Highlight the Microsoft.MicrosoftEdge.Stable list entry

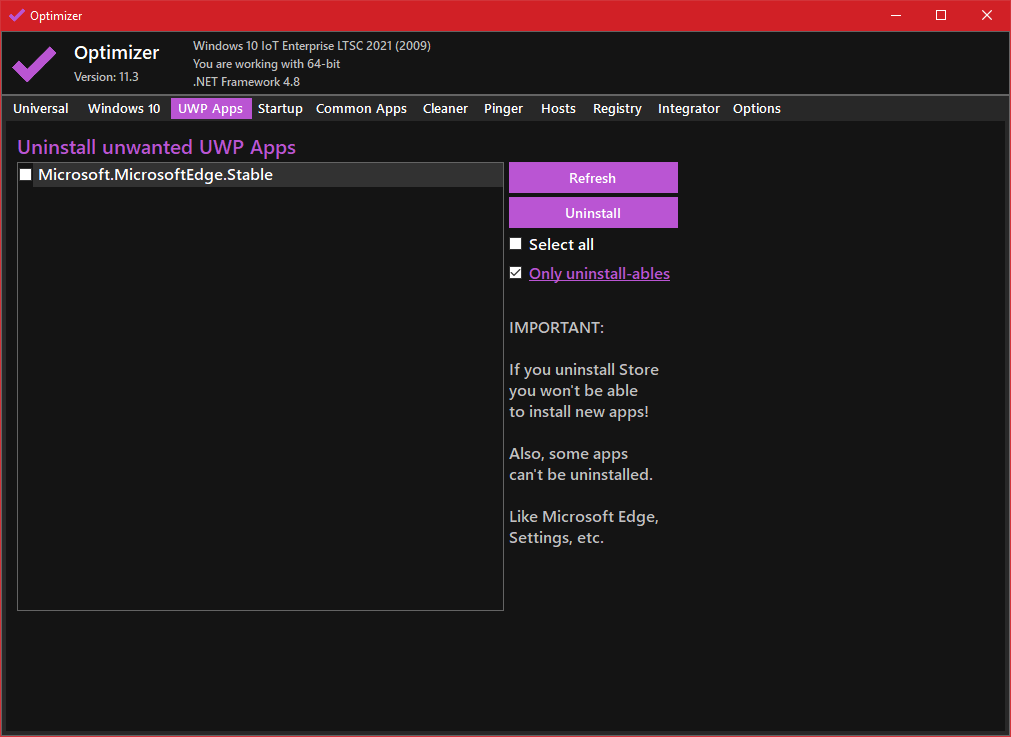155,175
